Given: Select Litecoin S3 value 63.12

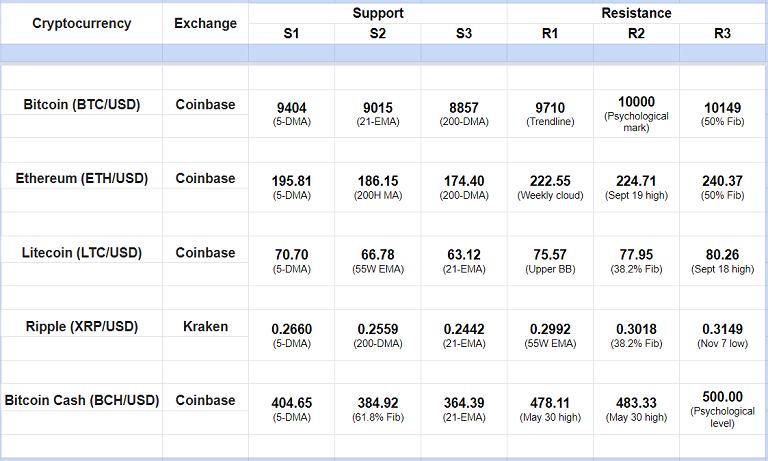Looking at the screenshot, I should pyautogui.click(x=463, y=254).
